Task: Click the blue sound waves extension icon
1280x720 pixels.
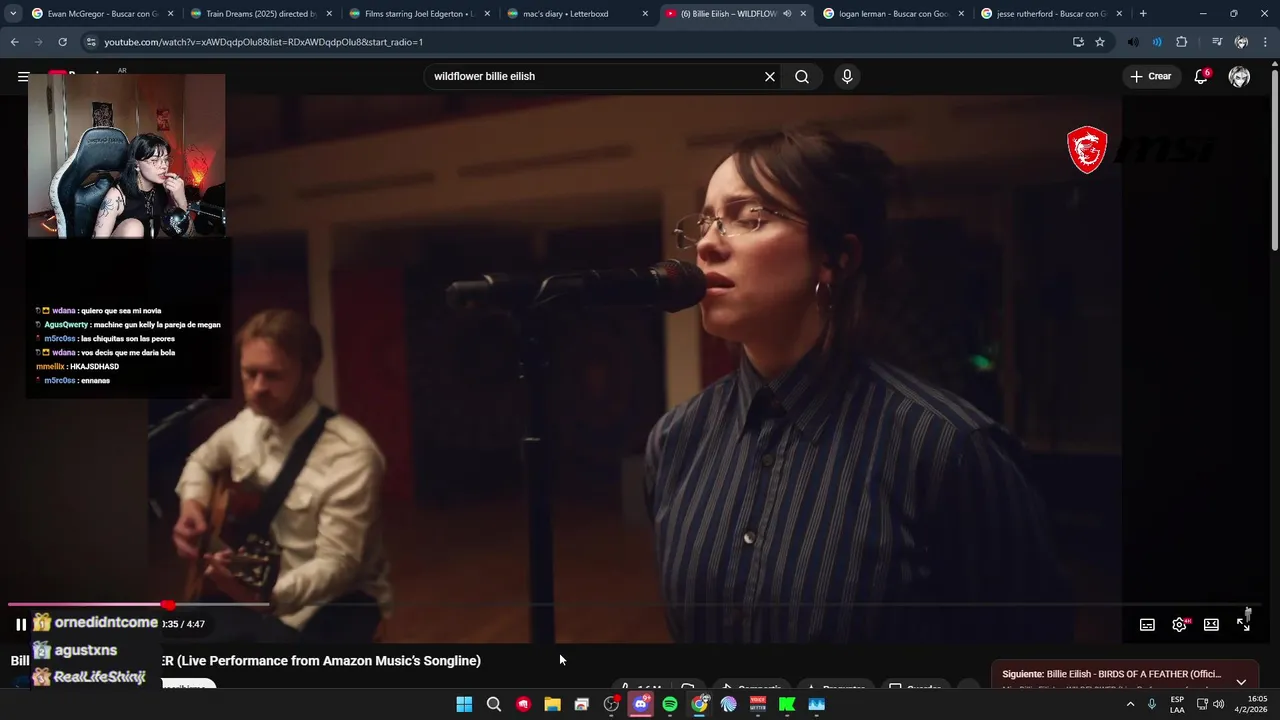Action: tap(1157, 42)
